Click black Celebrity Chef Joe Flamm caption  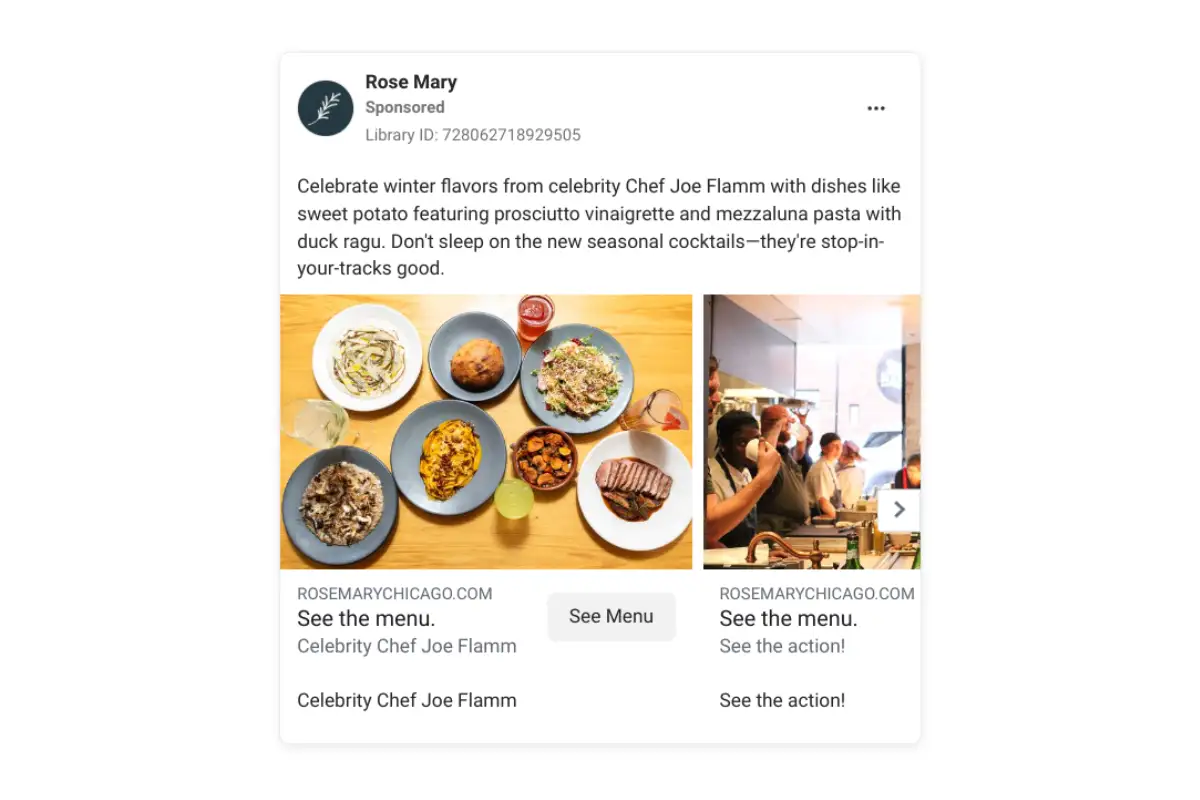407,700
